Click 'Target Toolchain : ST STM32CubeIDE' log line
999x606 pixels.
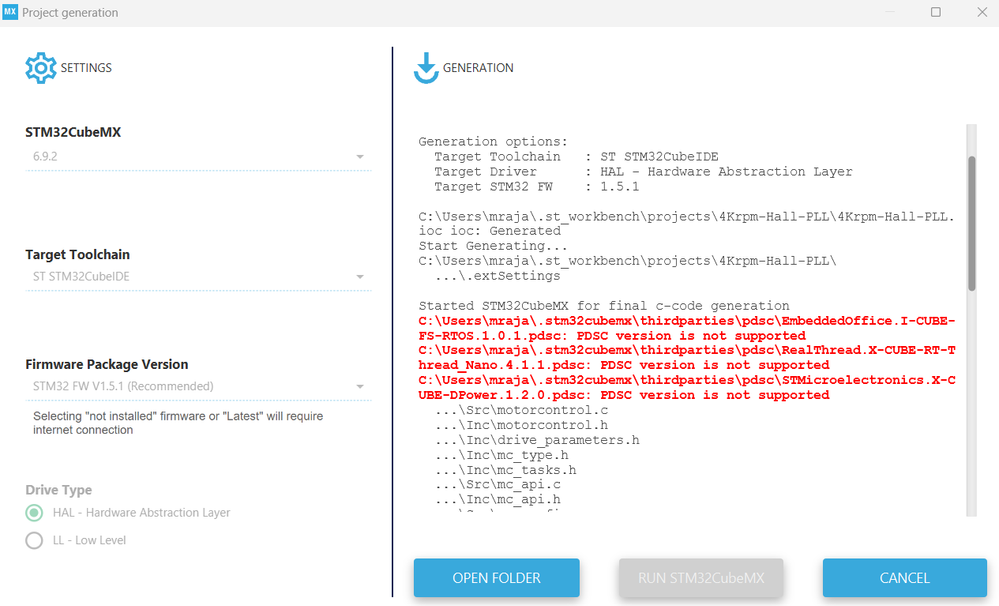pyautogui.click(x=576, y=157)
